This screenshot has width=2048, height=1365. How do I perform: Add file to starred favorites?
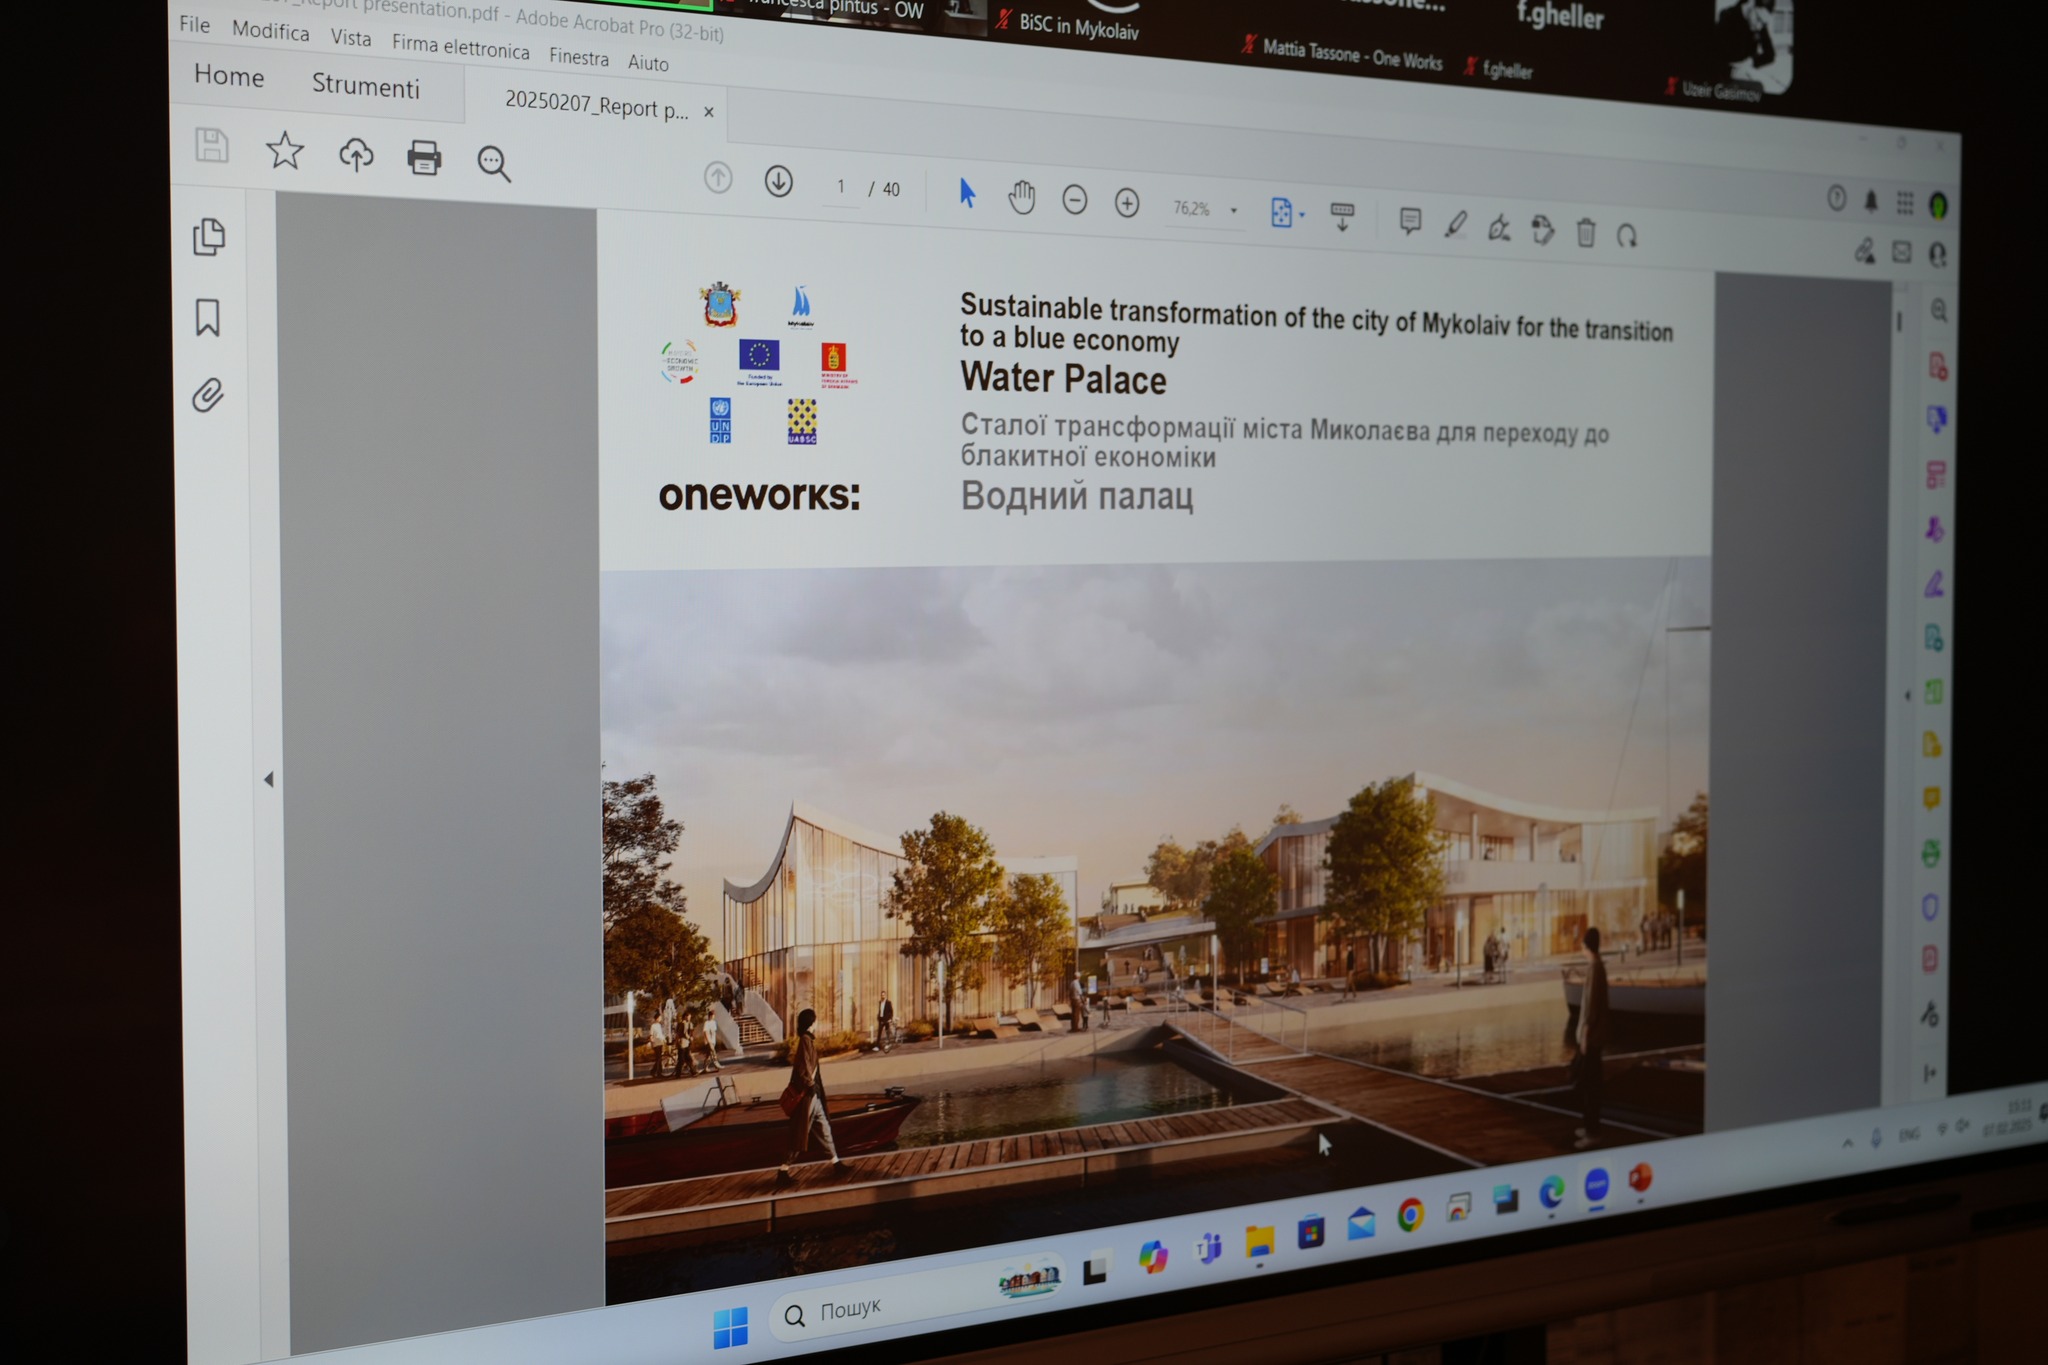pos(285,151)
